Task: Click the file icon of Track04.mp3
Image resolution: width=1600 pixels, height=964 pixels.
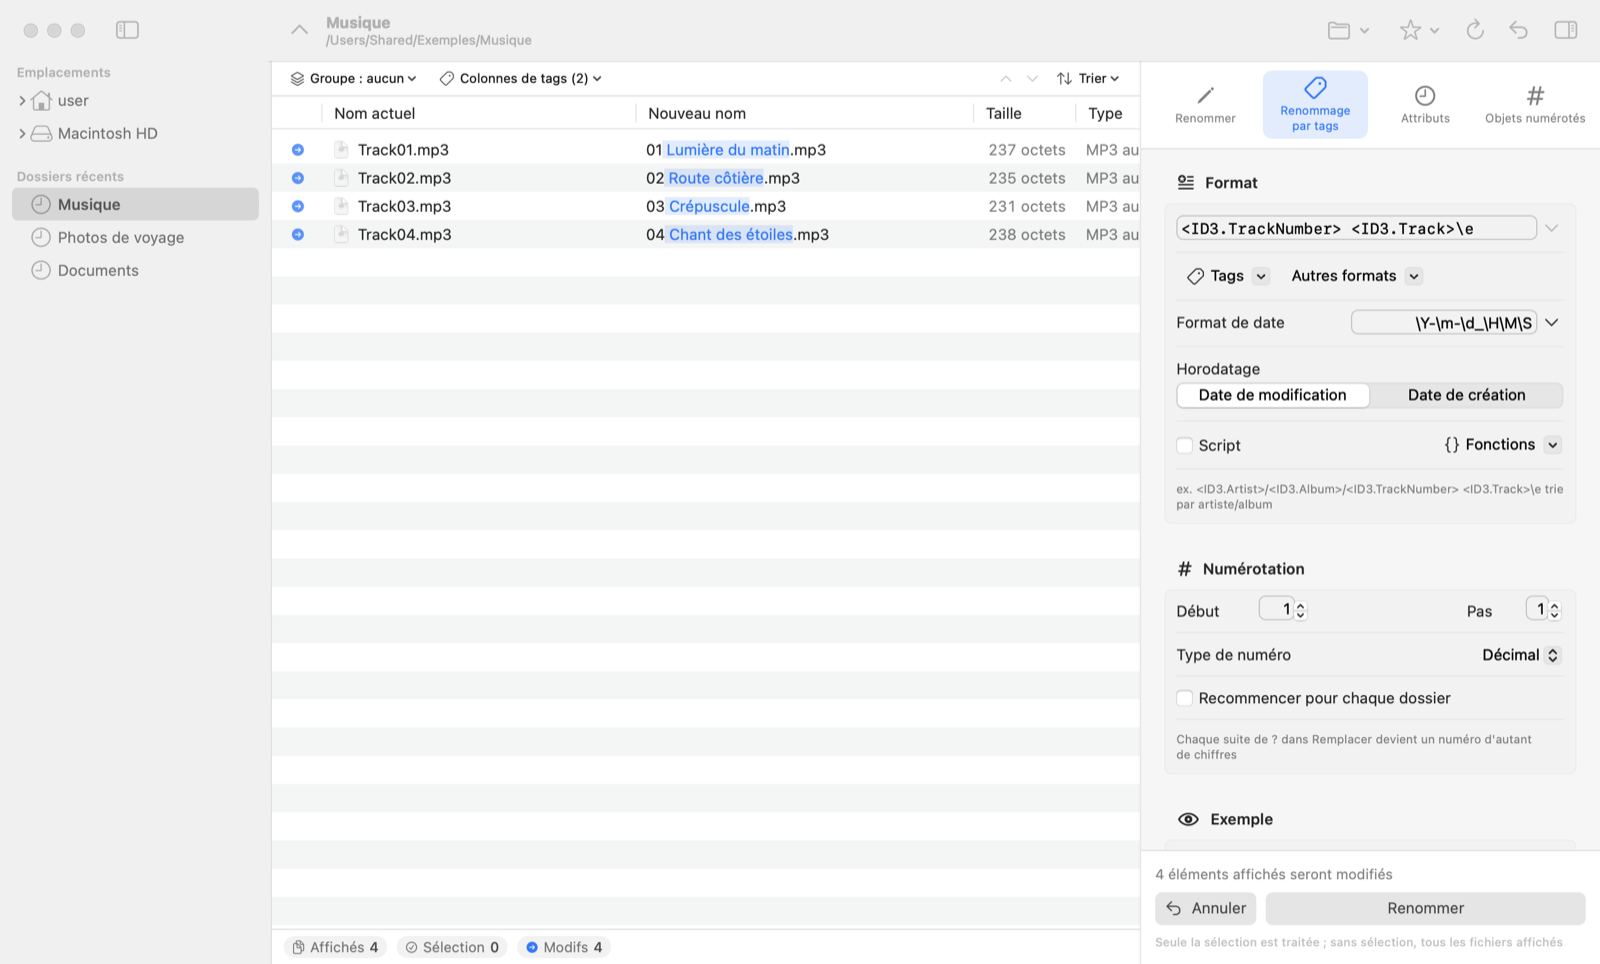Action: pyautogui.click(x=341, y=234)
